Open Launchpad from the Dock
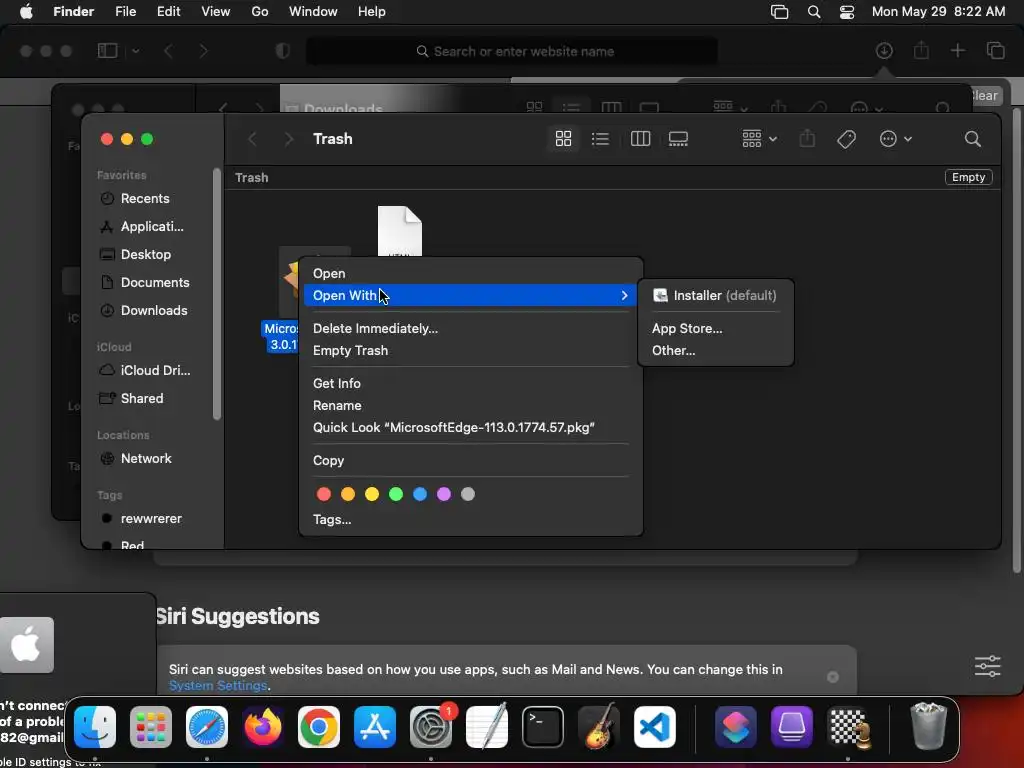1024x768 pixels. click(151, 727)
